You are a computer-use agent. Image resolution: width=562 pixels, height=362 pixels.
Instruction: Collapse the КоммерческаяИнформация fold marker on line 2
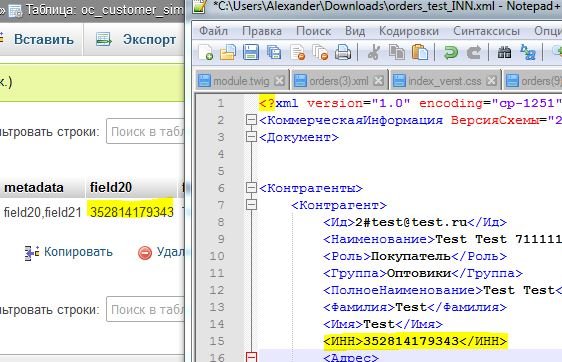pyautogui.click(x=252, y=120)
